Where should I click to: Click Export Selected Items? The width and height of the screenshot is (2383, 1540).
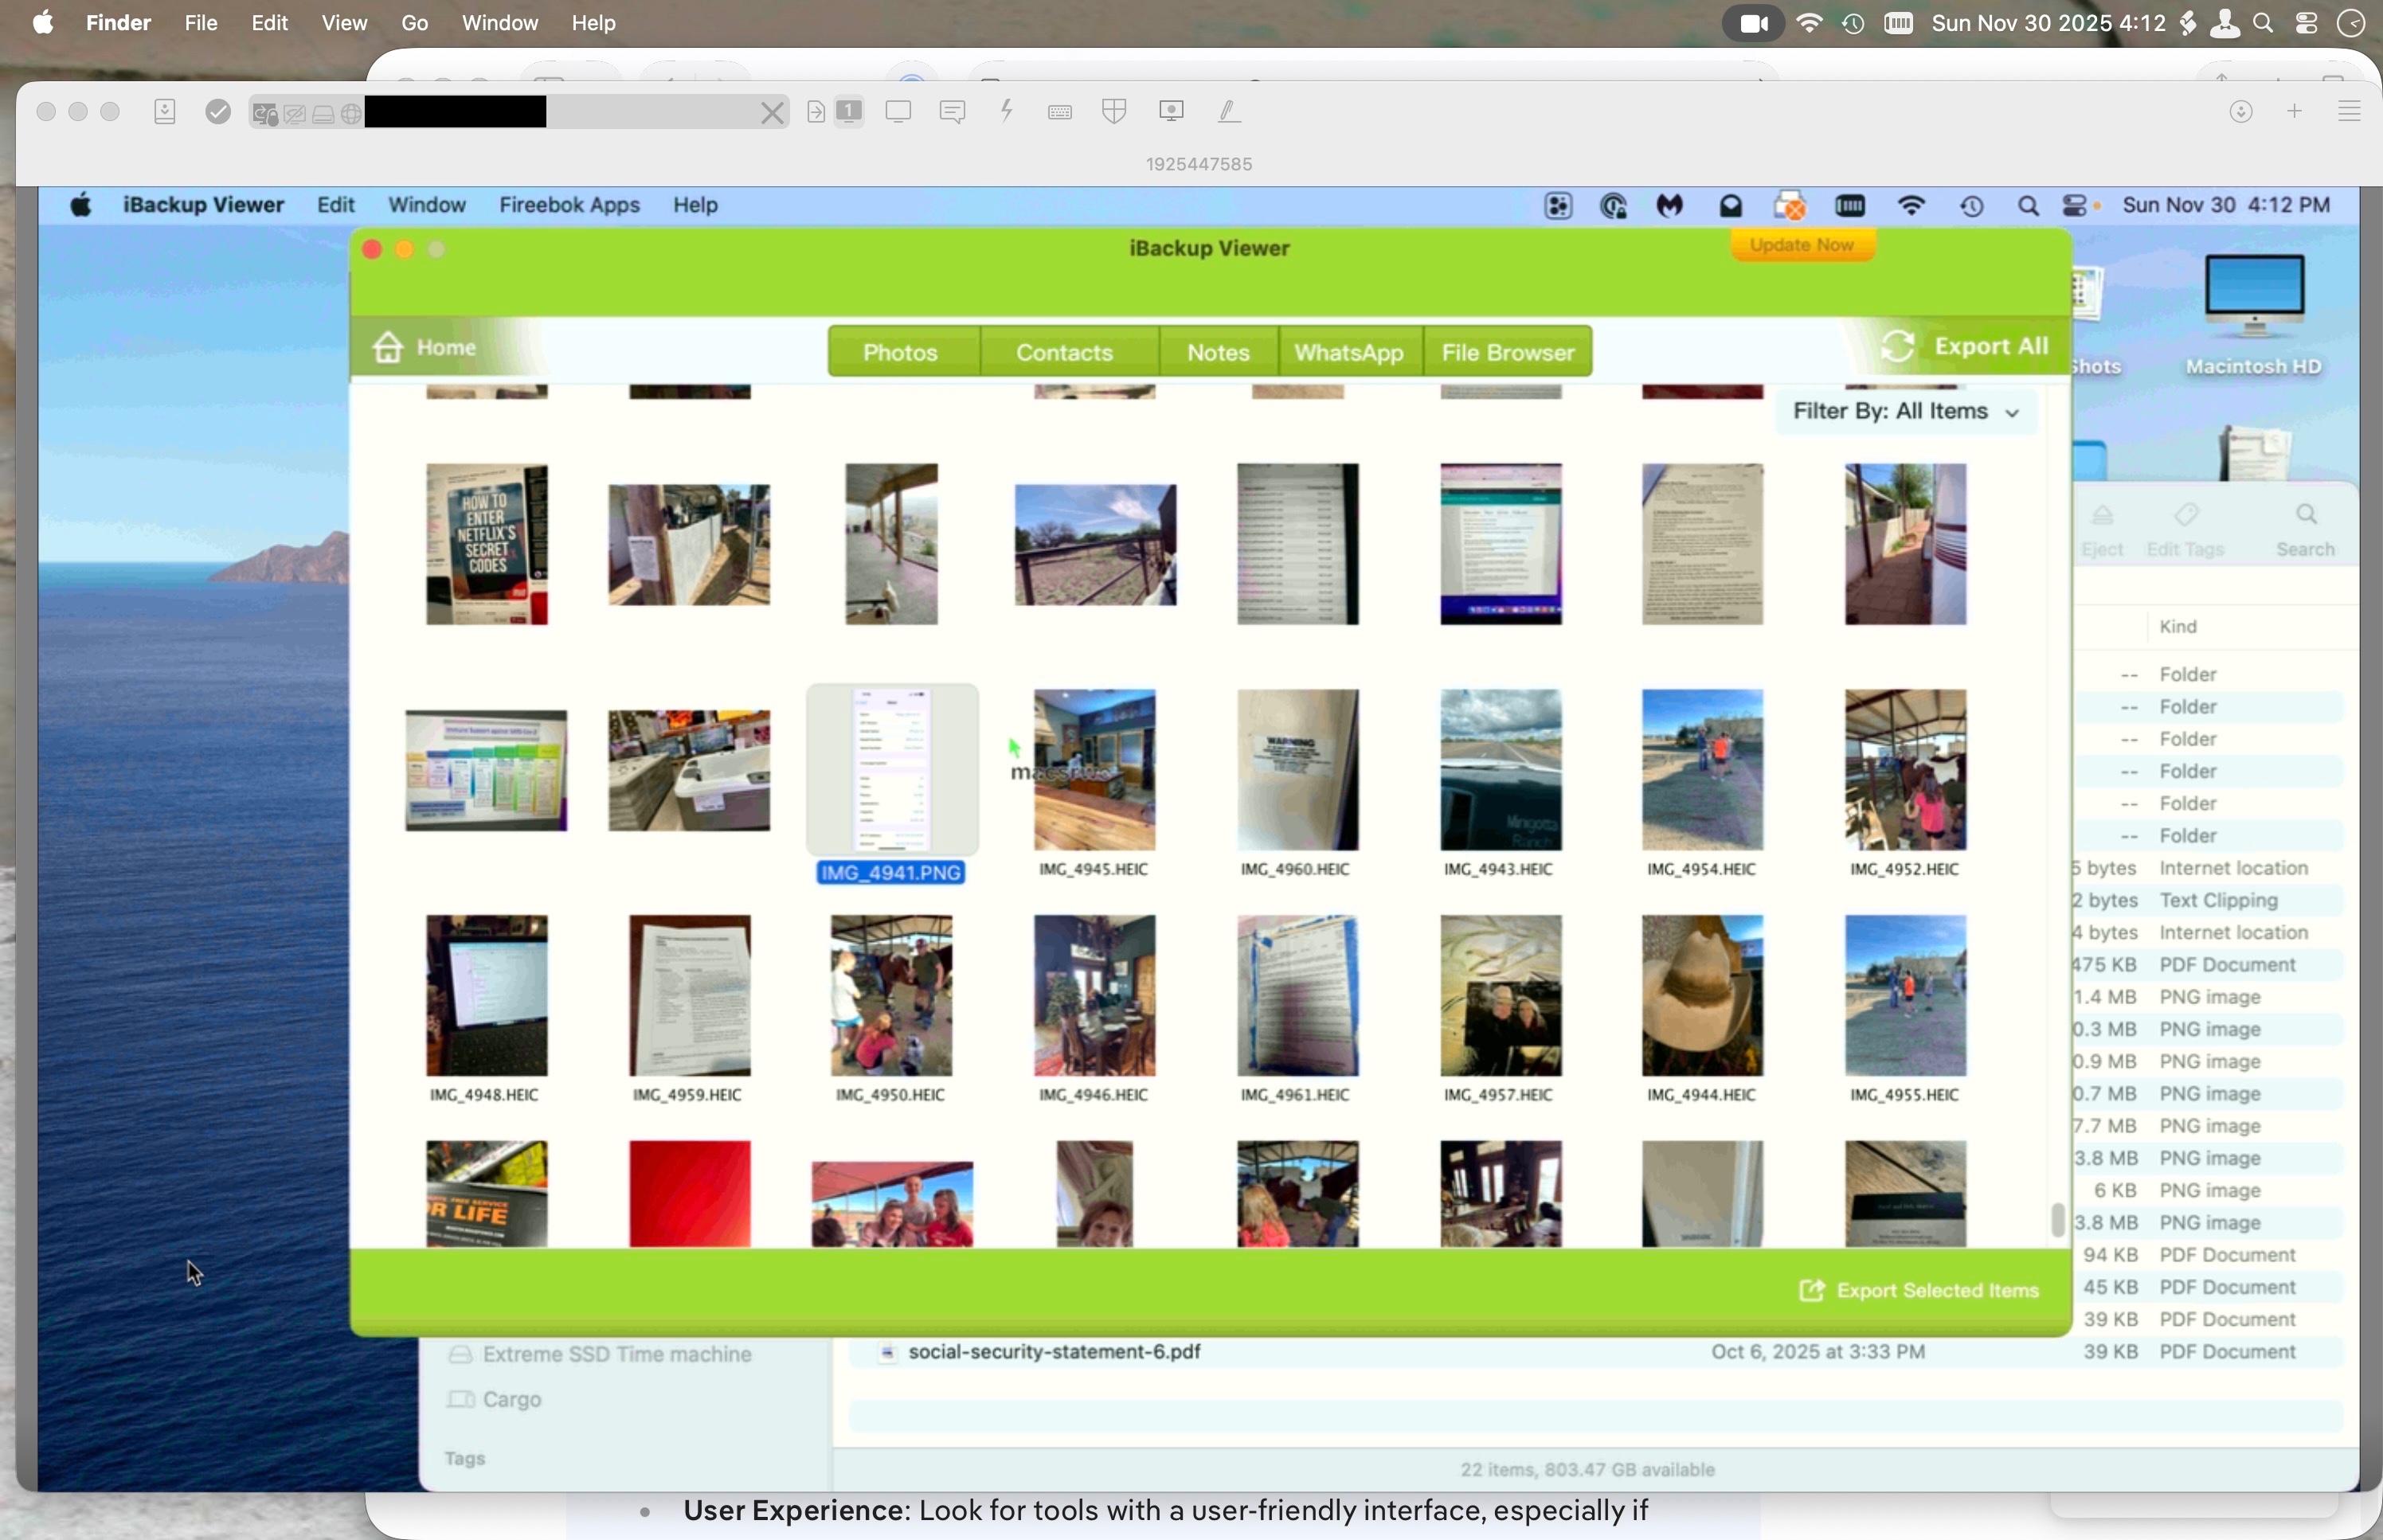click(1919, 1290)
